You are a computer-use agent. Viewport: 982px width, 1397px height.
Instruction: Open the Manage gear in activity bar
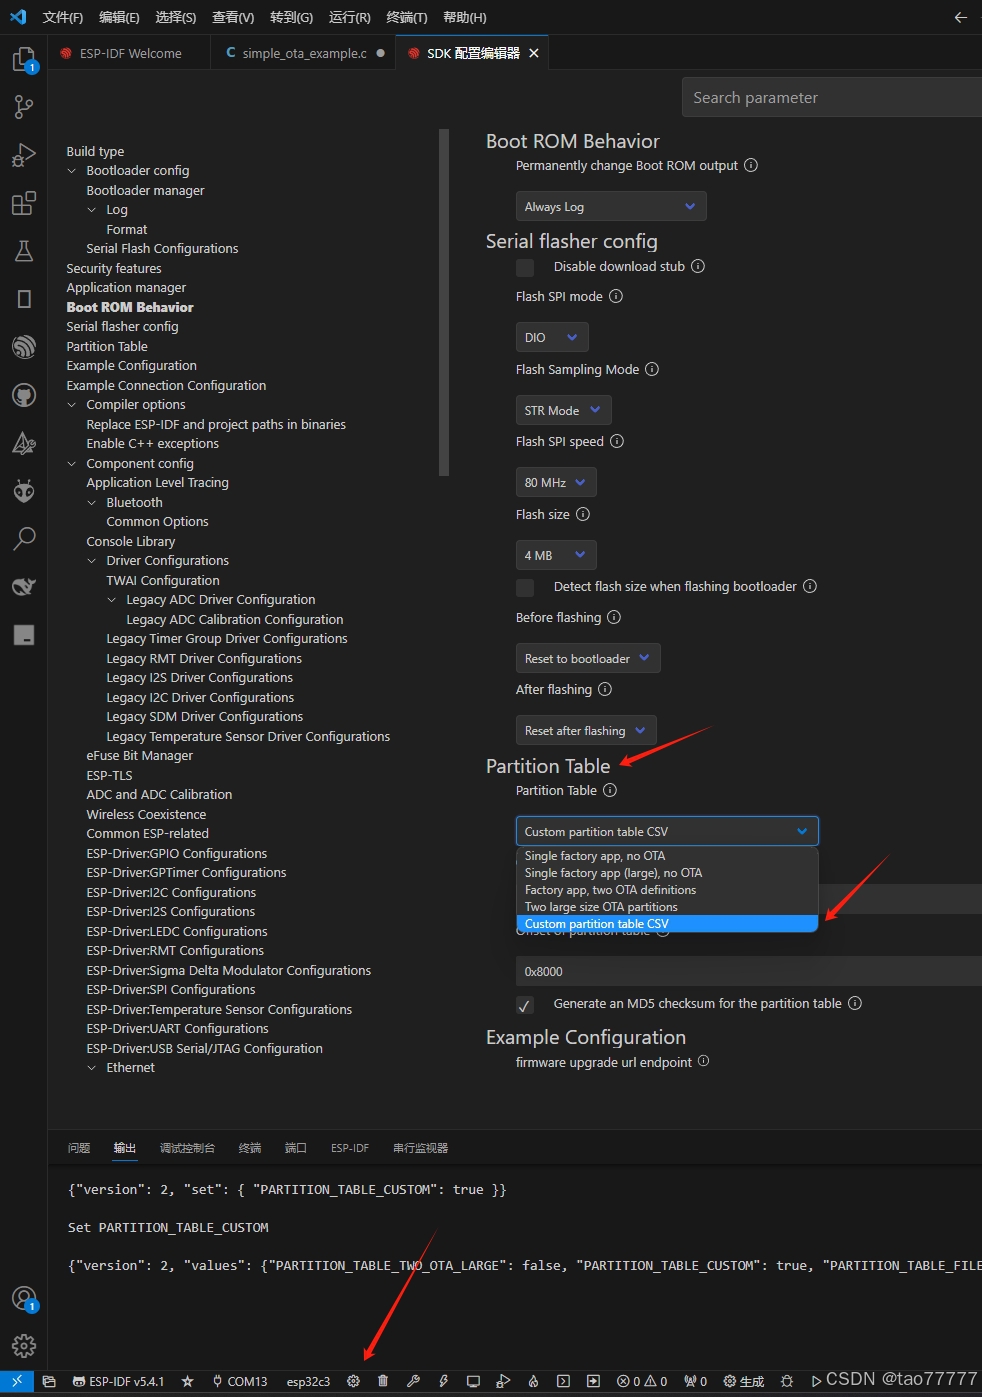click(x=24, y=1346)
